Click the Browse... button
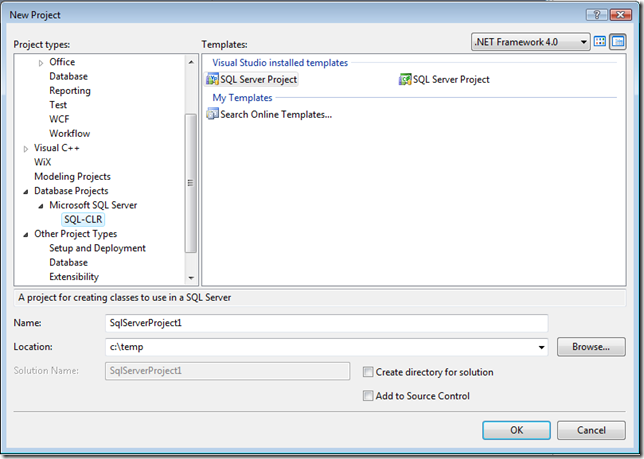The width and height of the screenshot is (644, 459). coord(591,347)
